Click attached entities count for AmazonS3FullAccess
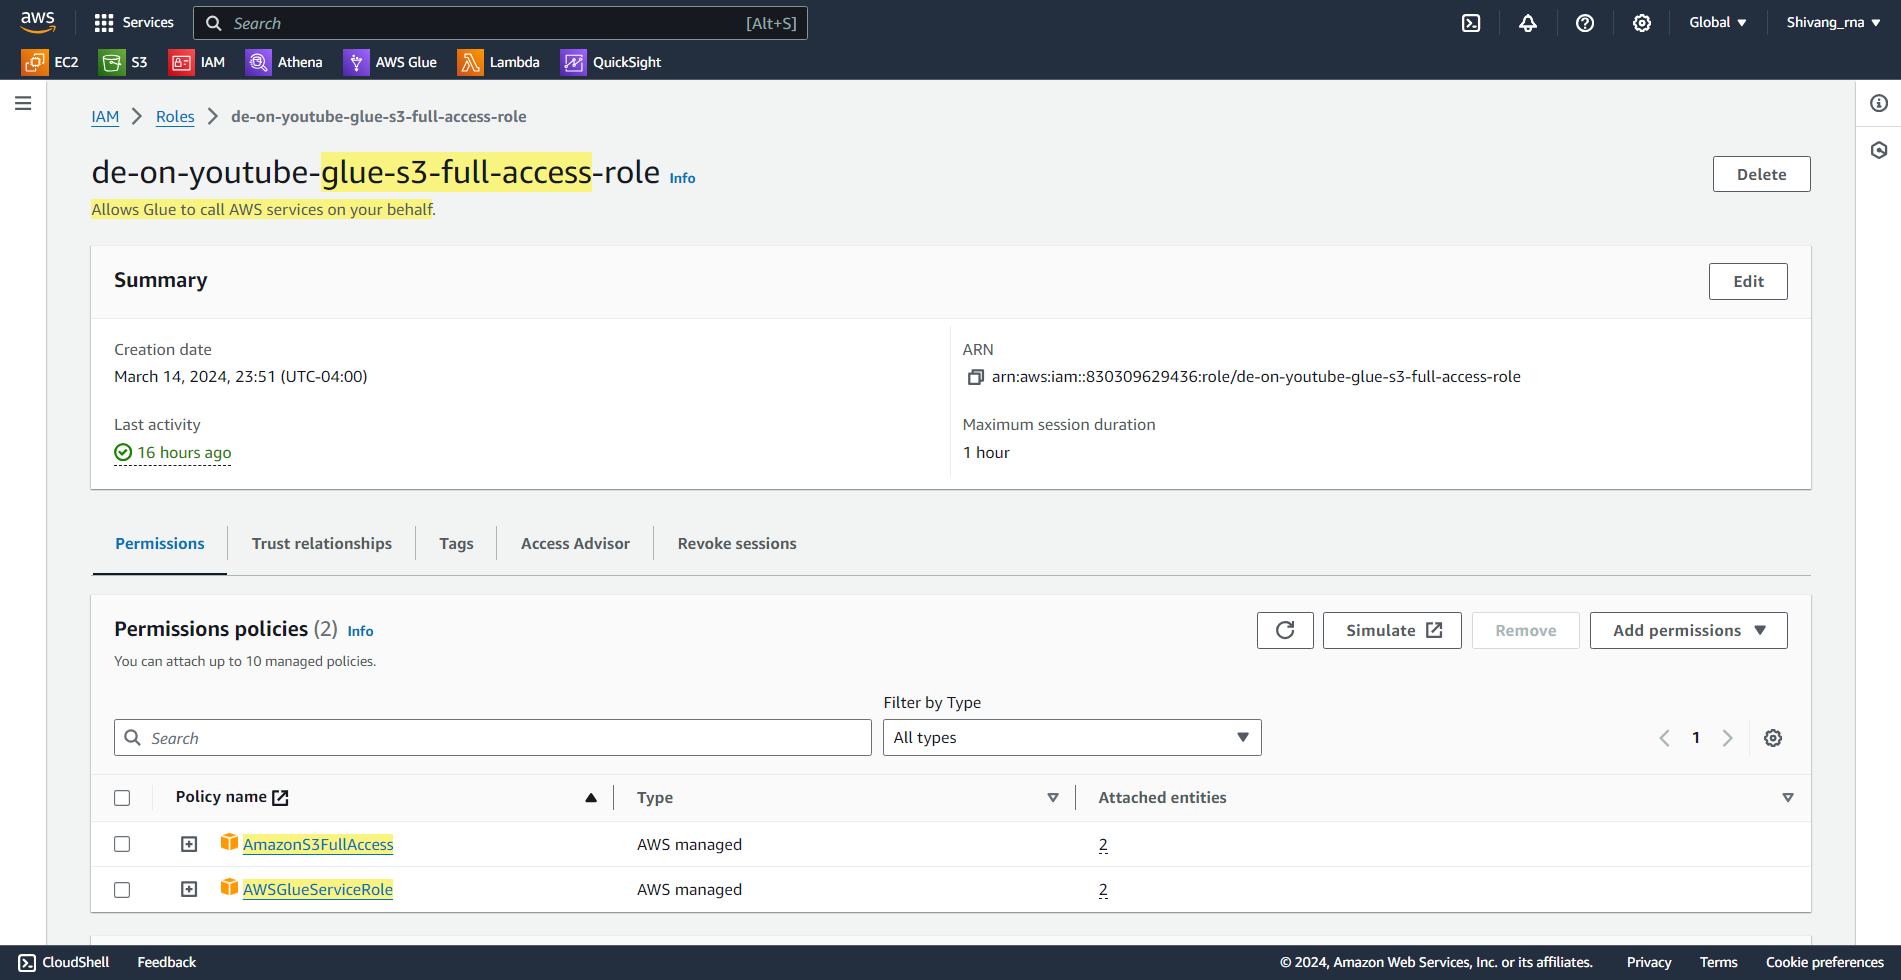Viewport: 1901px width, 980px height. (x=1103, y=845)
